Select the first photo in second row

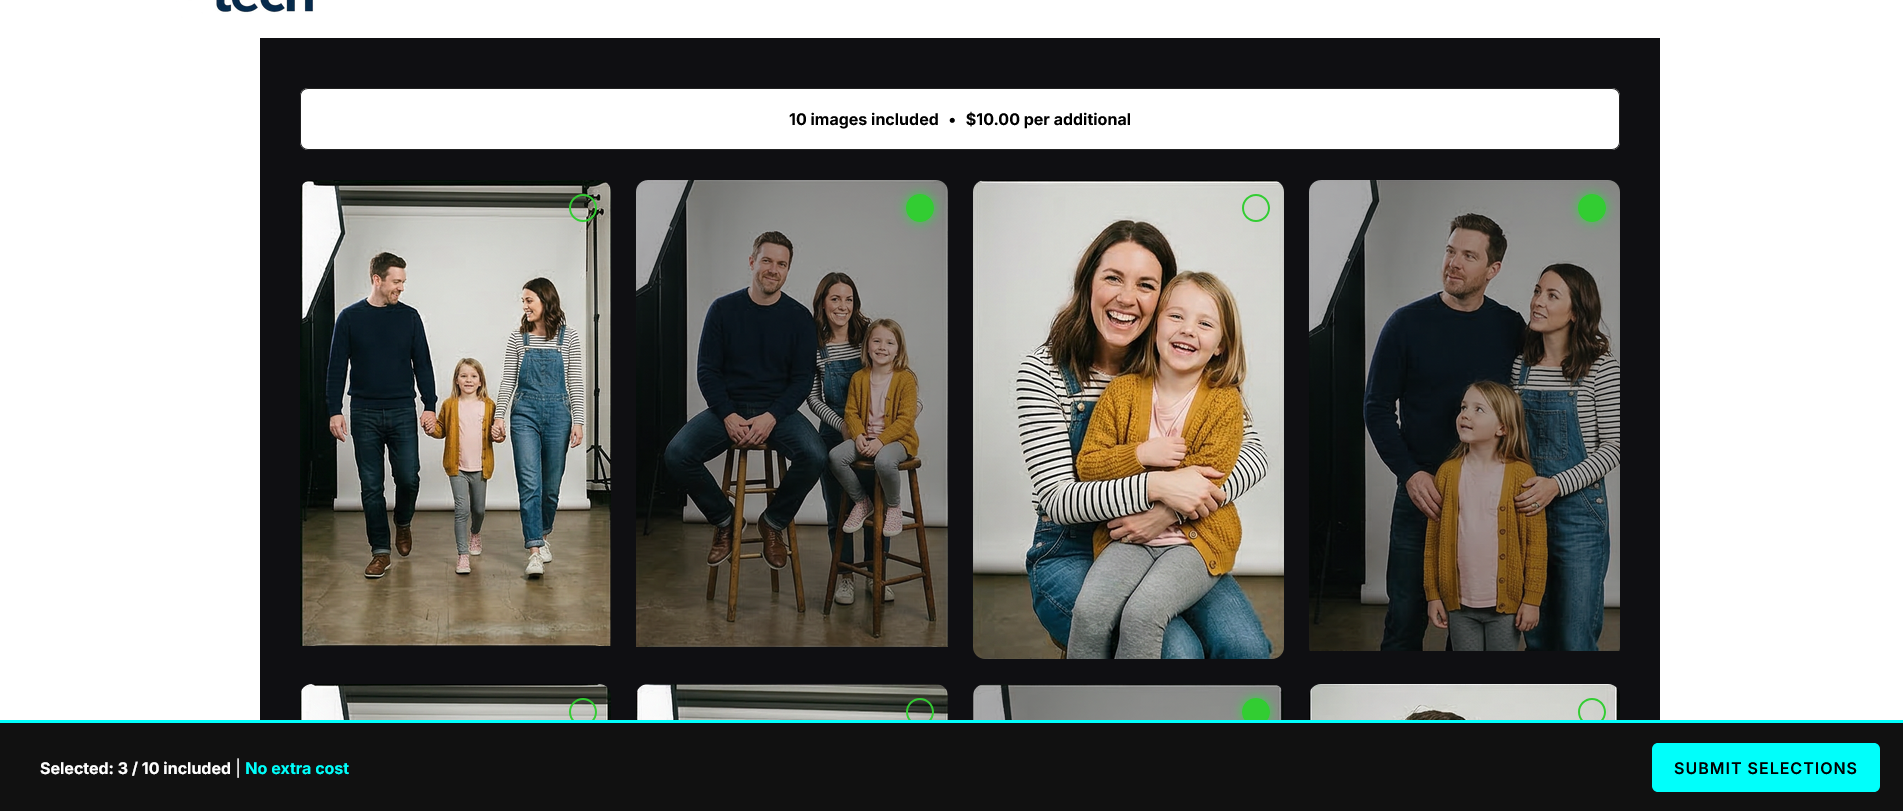[583, 709]
